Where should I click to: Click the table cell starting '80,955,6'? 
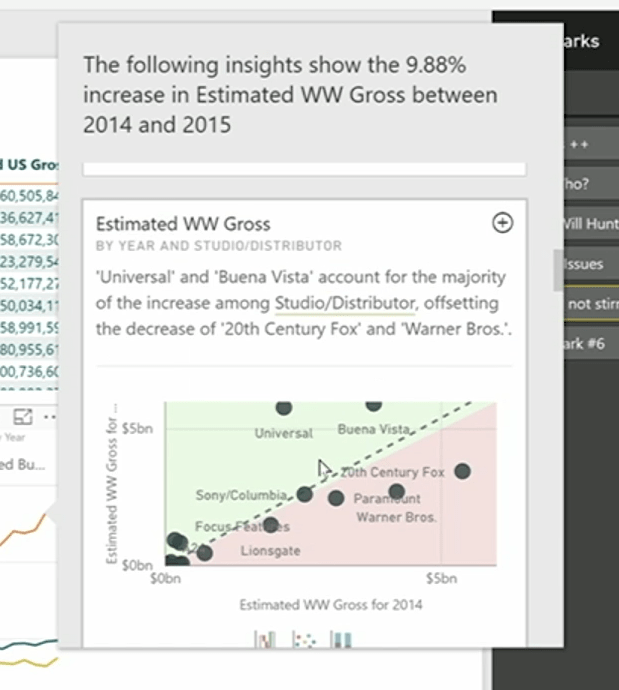point(29,350)
